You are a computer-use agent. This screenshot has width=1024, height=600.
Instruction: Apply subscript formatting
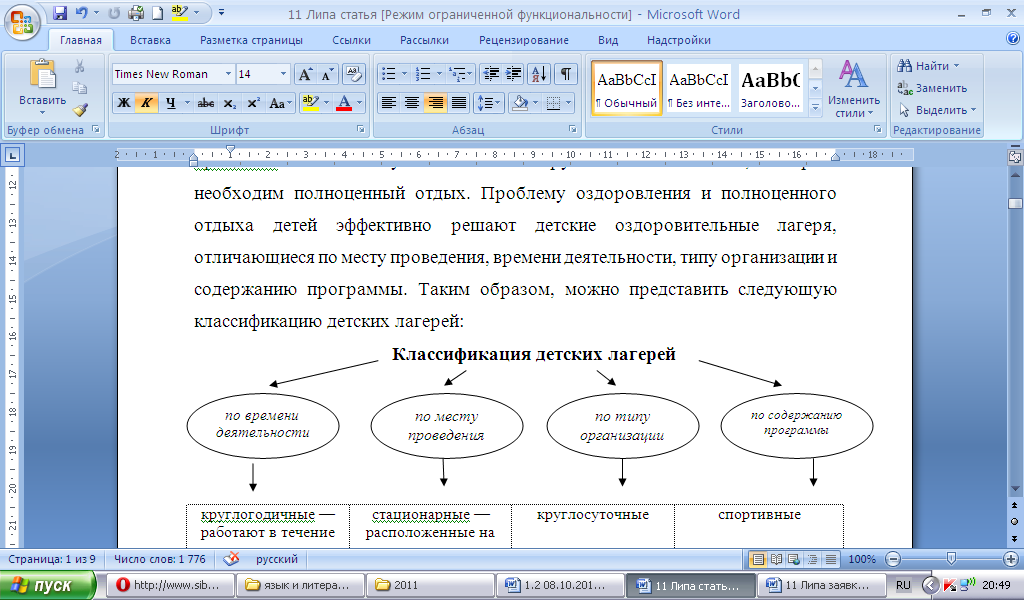tap(230, 103)
